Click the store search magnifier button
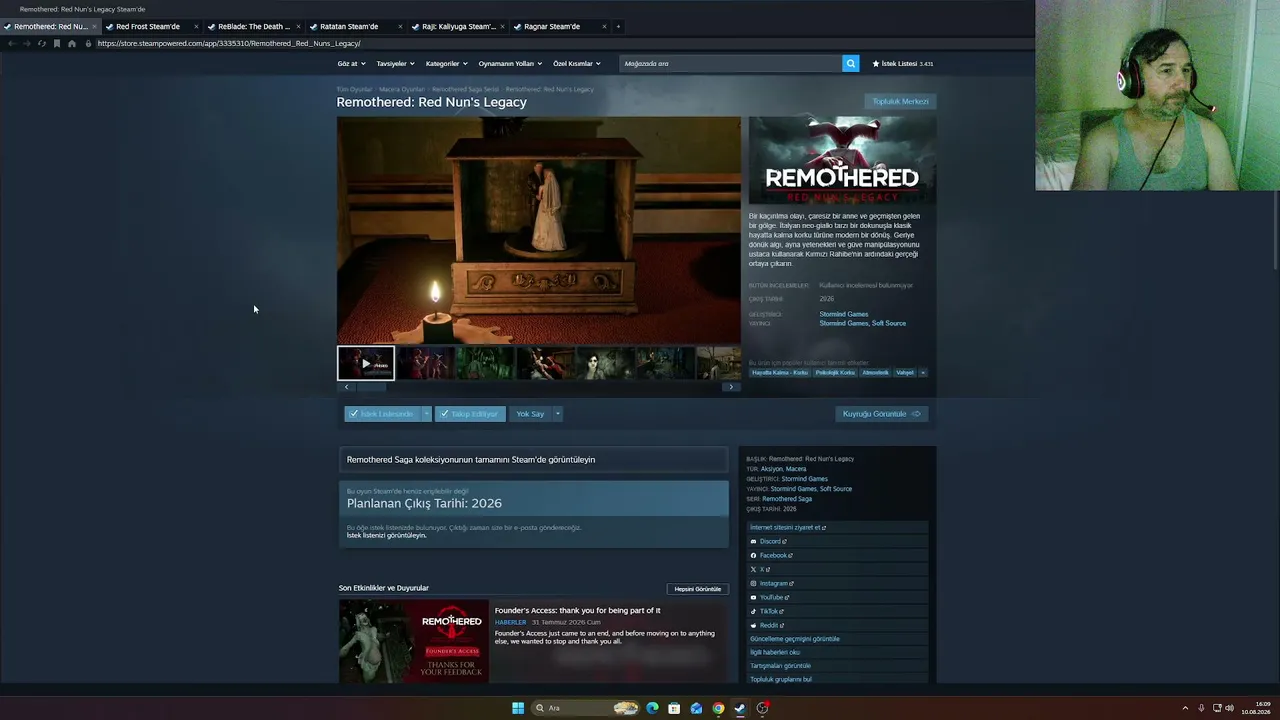Image resolution: width=1280 pixels, height=720 pixels. [x=851, y=63]
